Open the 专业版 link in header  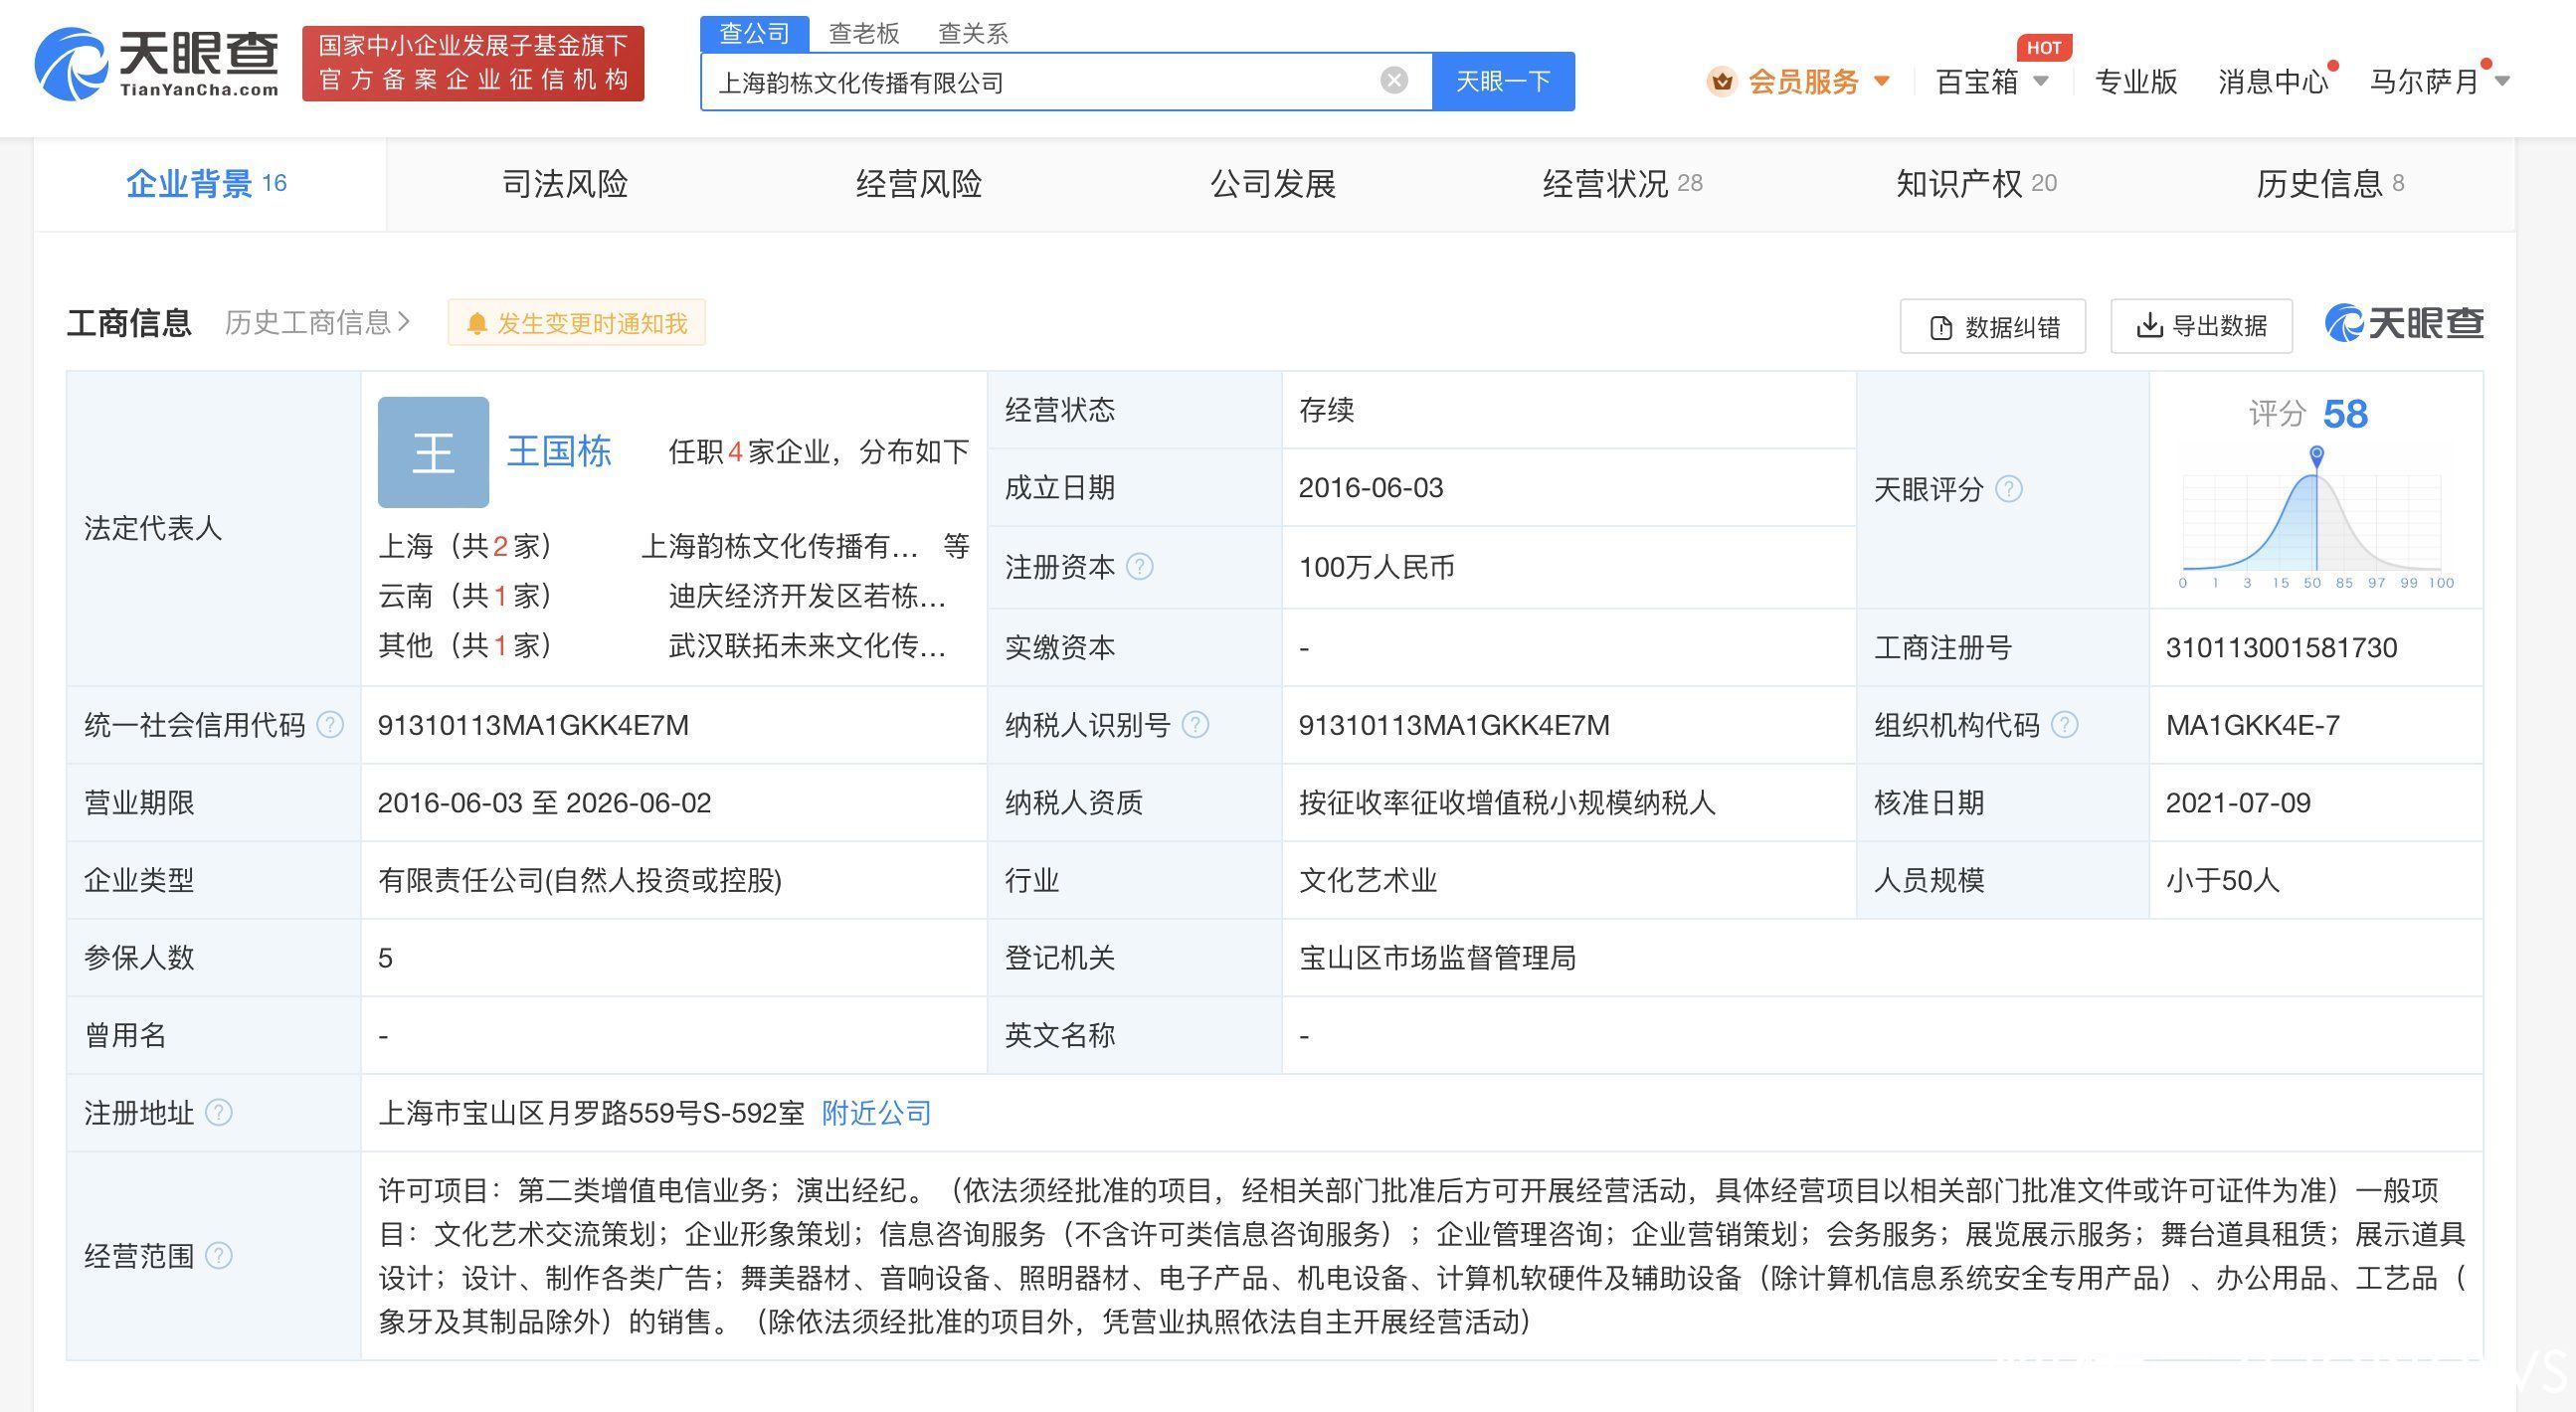(2136, 81)
